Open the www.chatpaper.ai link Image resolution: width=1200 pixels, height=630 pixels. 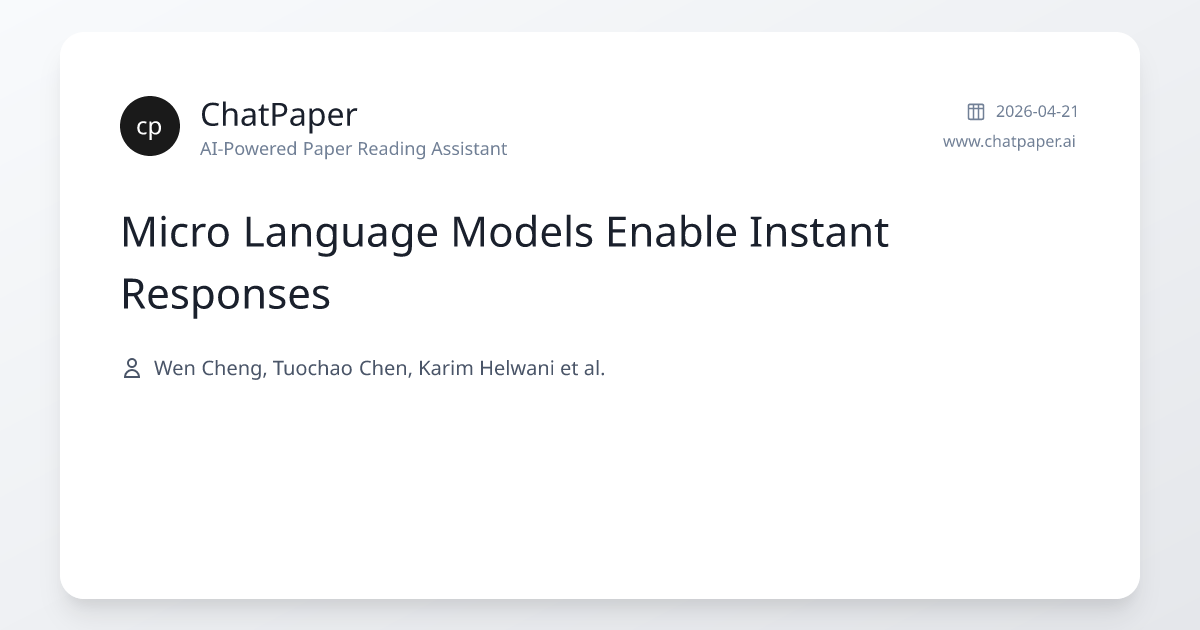[1009, 141]
